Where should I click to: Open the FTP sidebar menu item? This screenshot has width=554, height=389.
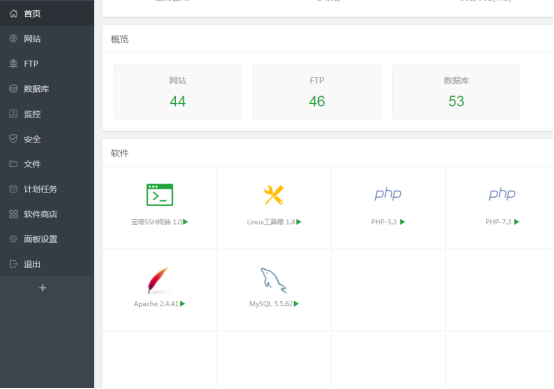pyautogui.click(x=47, y=64)
